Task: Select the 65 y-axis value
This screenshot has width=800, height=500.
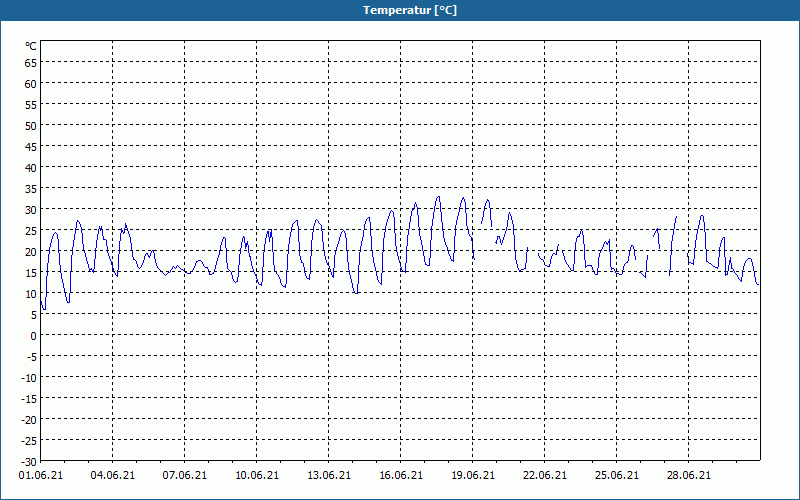Action: [x=31, y=63]
